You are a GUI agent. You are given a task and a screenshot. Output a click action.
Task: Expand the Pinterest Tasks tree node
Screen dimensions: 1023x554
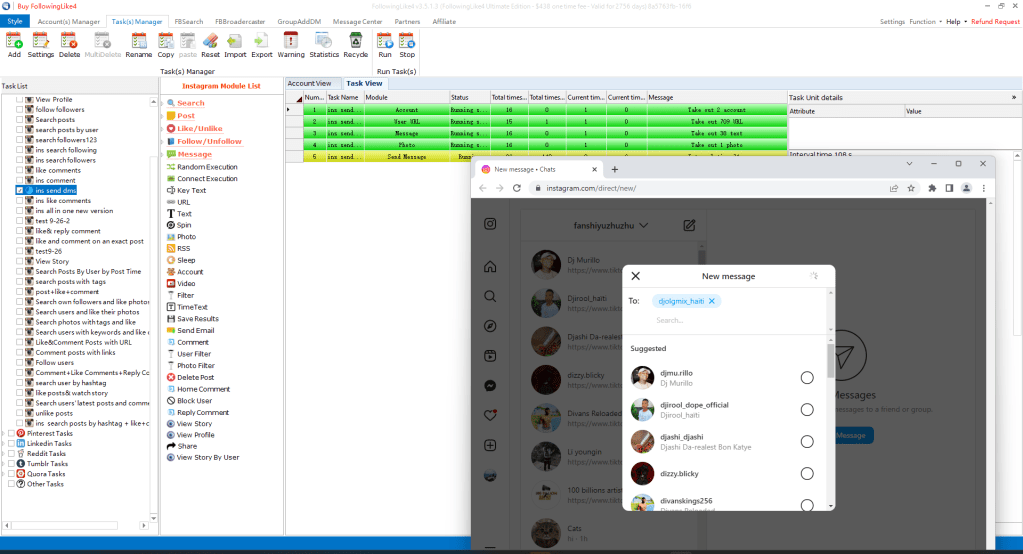(x=6, y=433)
